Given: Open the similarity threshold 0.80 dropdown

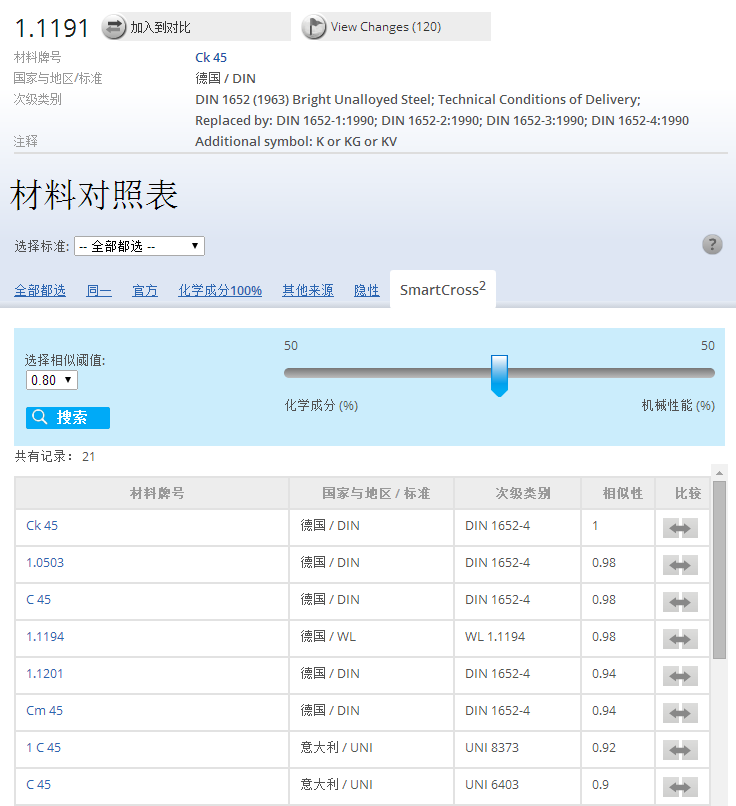Looking at the screenshot, I should (52, 380).
